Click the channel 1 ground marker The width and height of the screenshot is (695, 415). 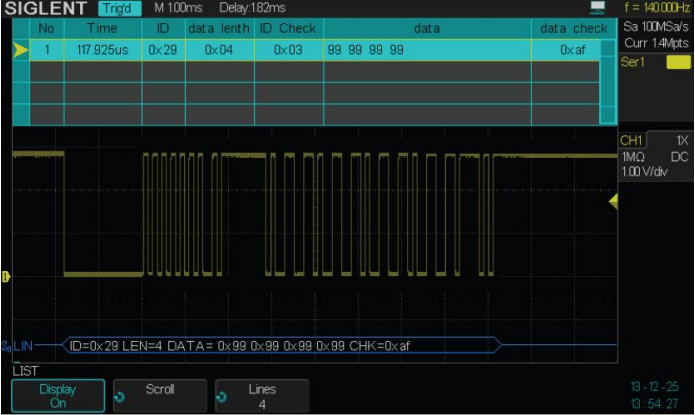click(6, 277)
